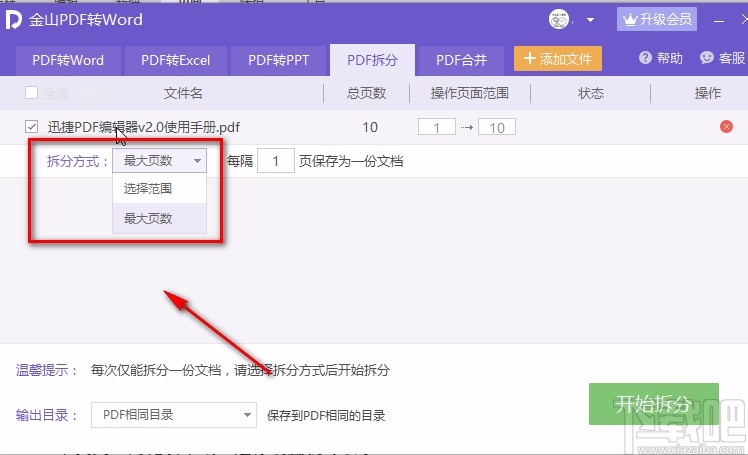
Task: Minimize the window with the dash button
Action: [719, 21]
